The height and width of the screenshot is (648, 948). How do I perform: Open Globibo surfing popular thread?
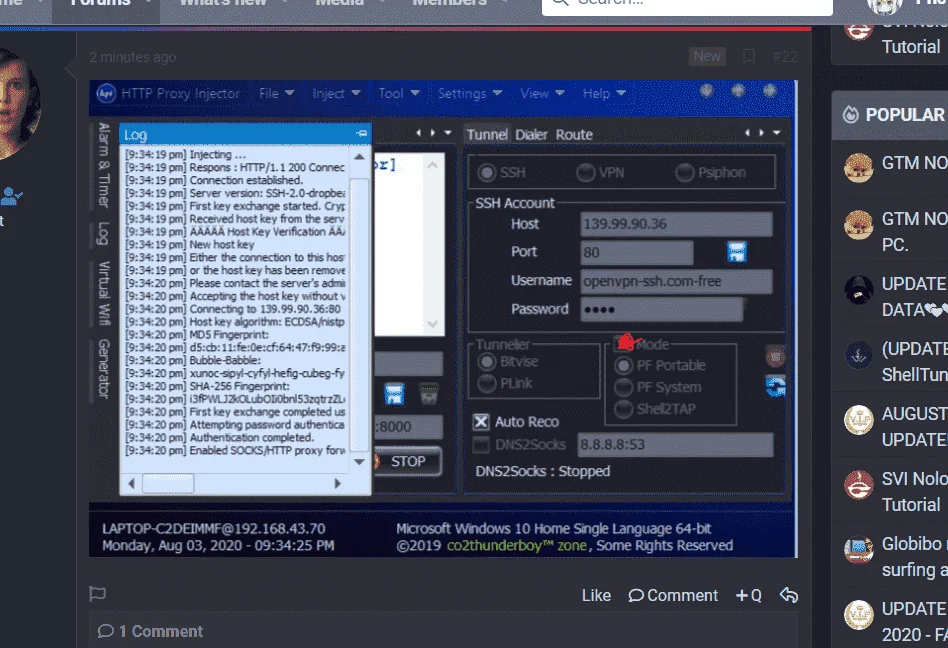click(914, 557)
